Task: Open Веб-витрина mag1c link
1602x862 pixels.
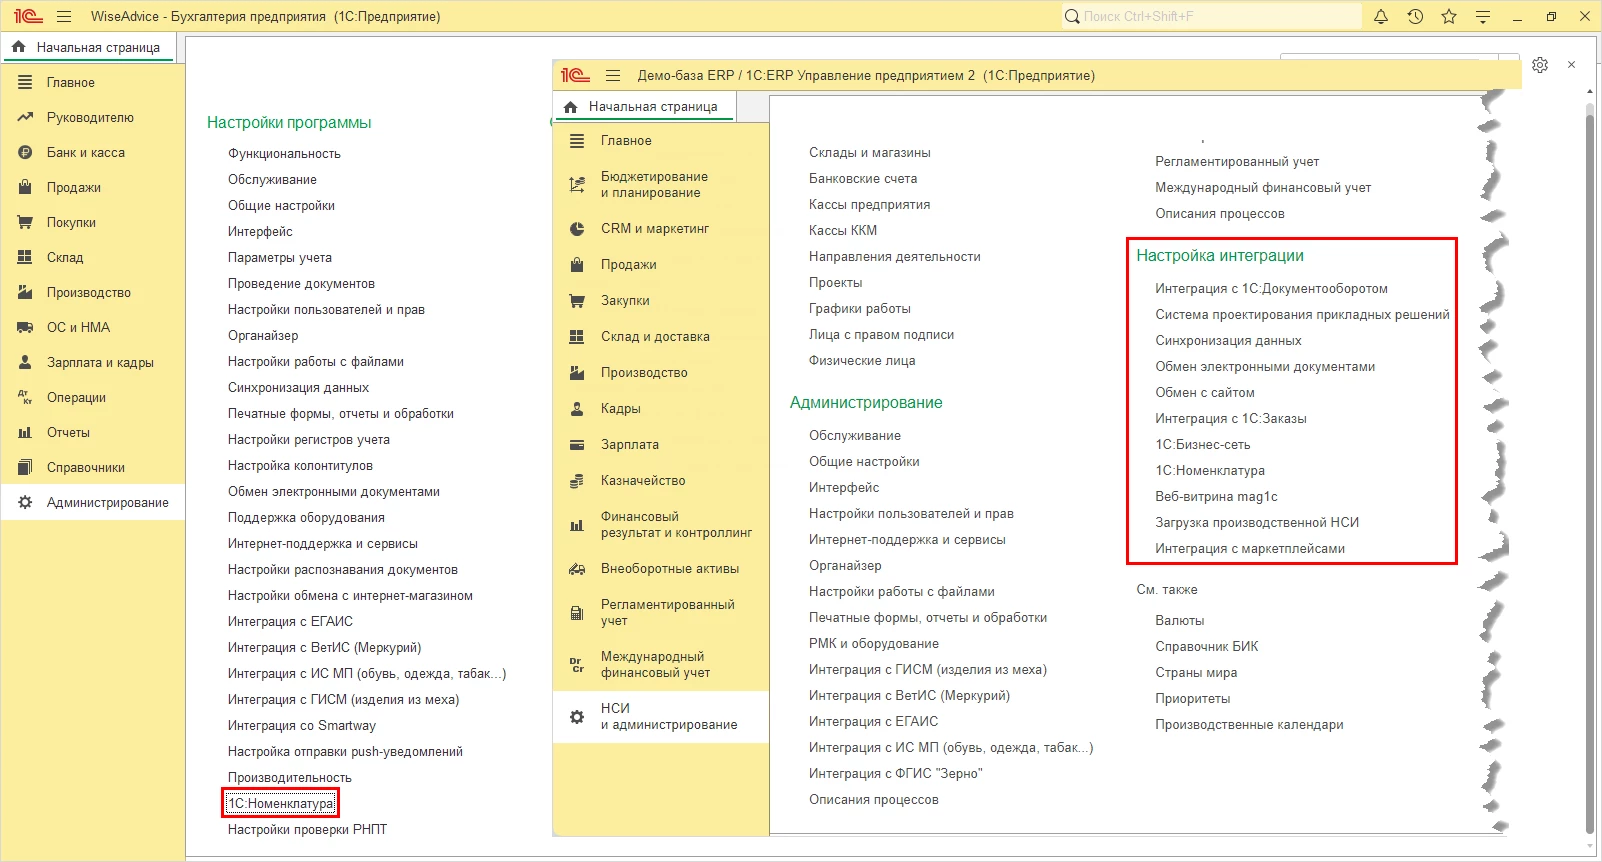Action: click(x=1216, y=497)
